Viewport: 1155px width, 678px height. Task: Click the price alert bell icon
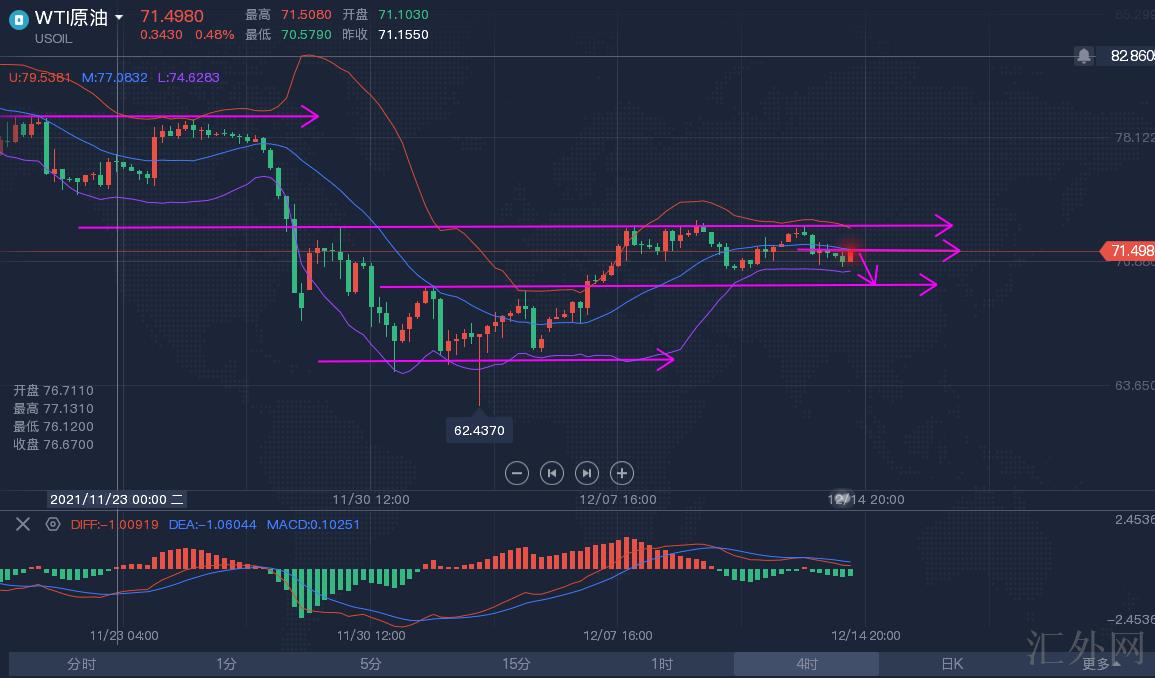[1084, 56]
